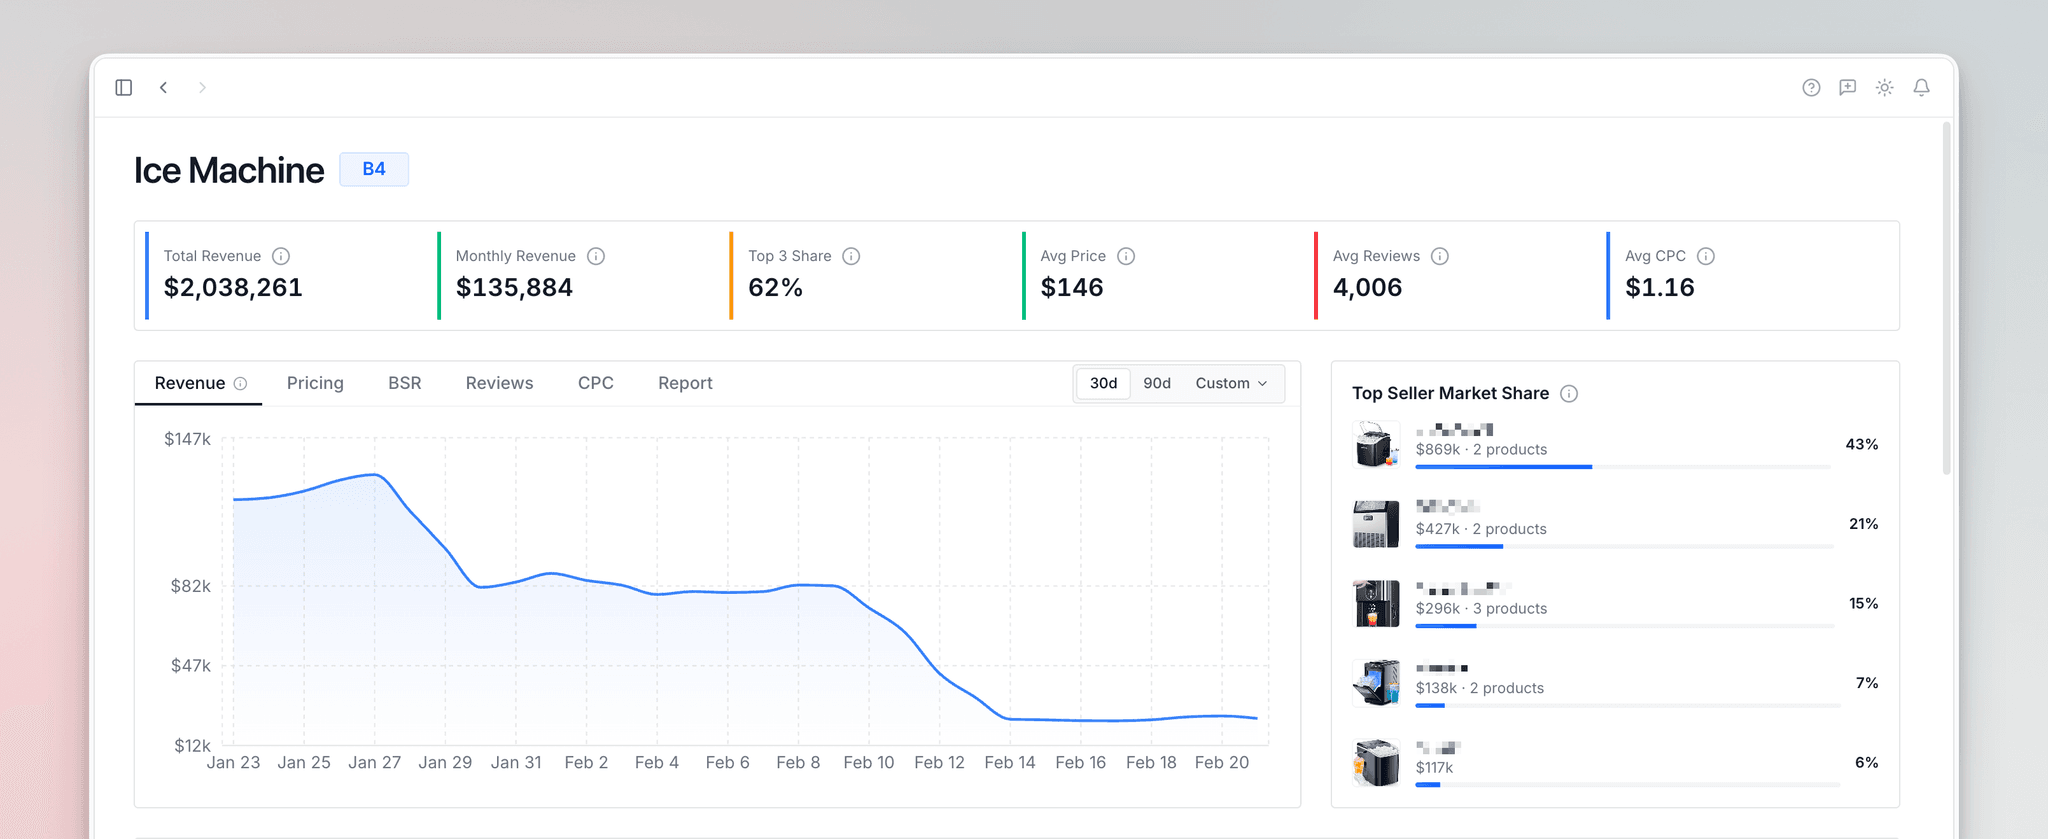Click the 15% seller product thumbnail
2048x839 pixels.
coord(1376,603)
